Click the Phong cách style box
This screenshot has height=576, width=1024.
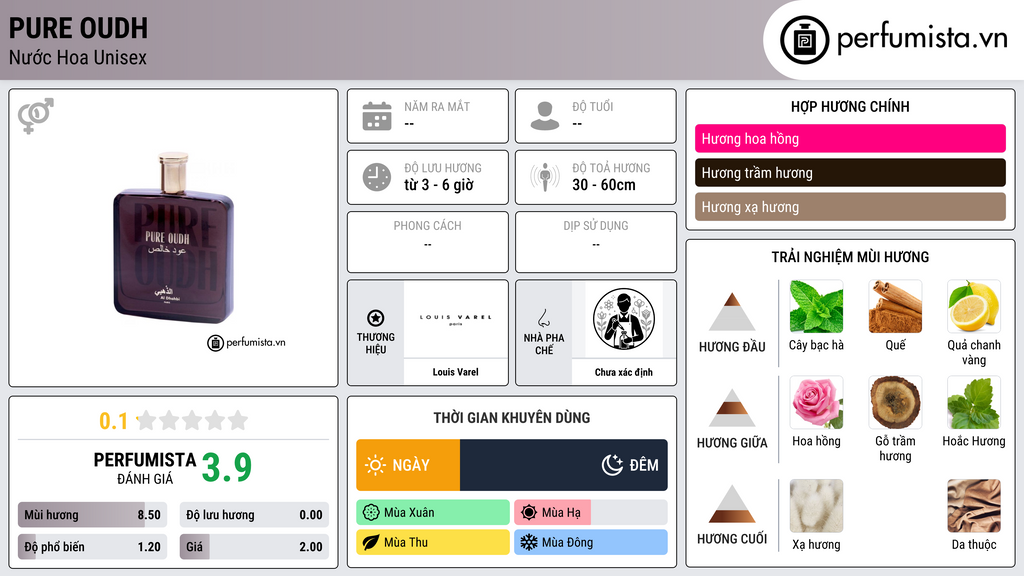pyautogui.click(x=428, y=242)
